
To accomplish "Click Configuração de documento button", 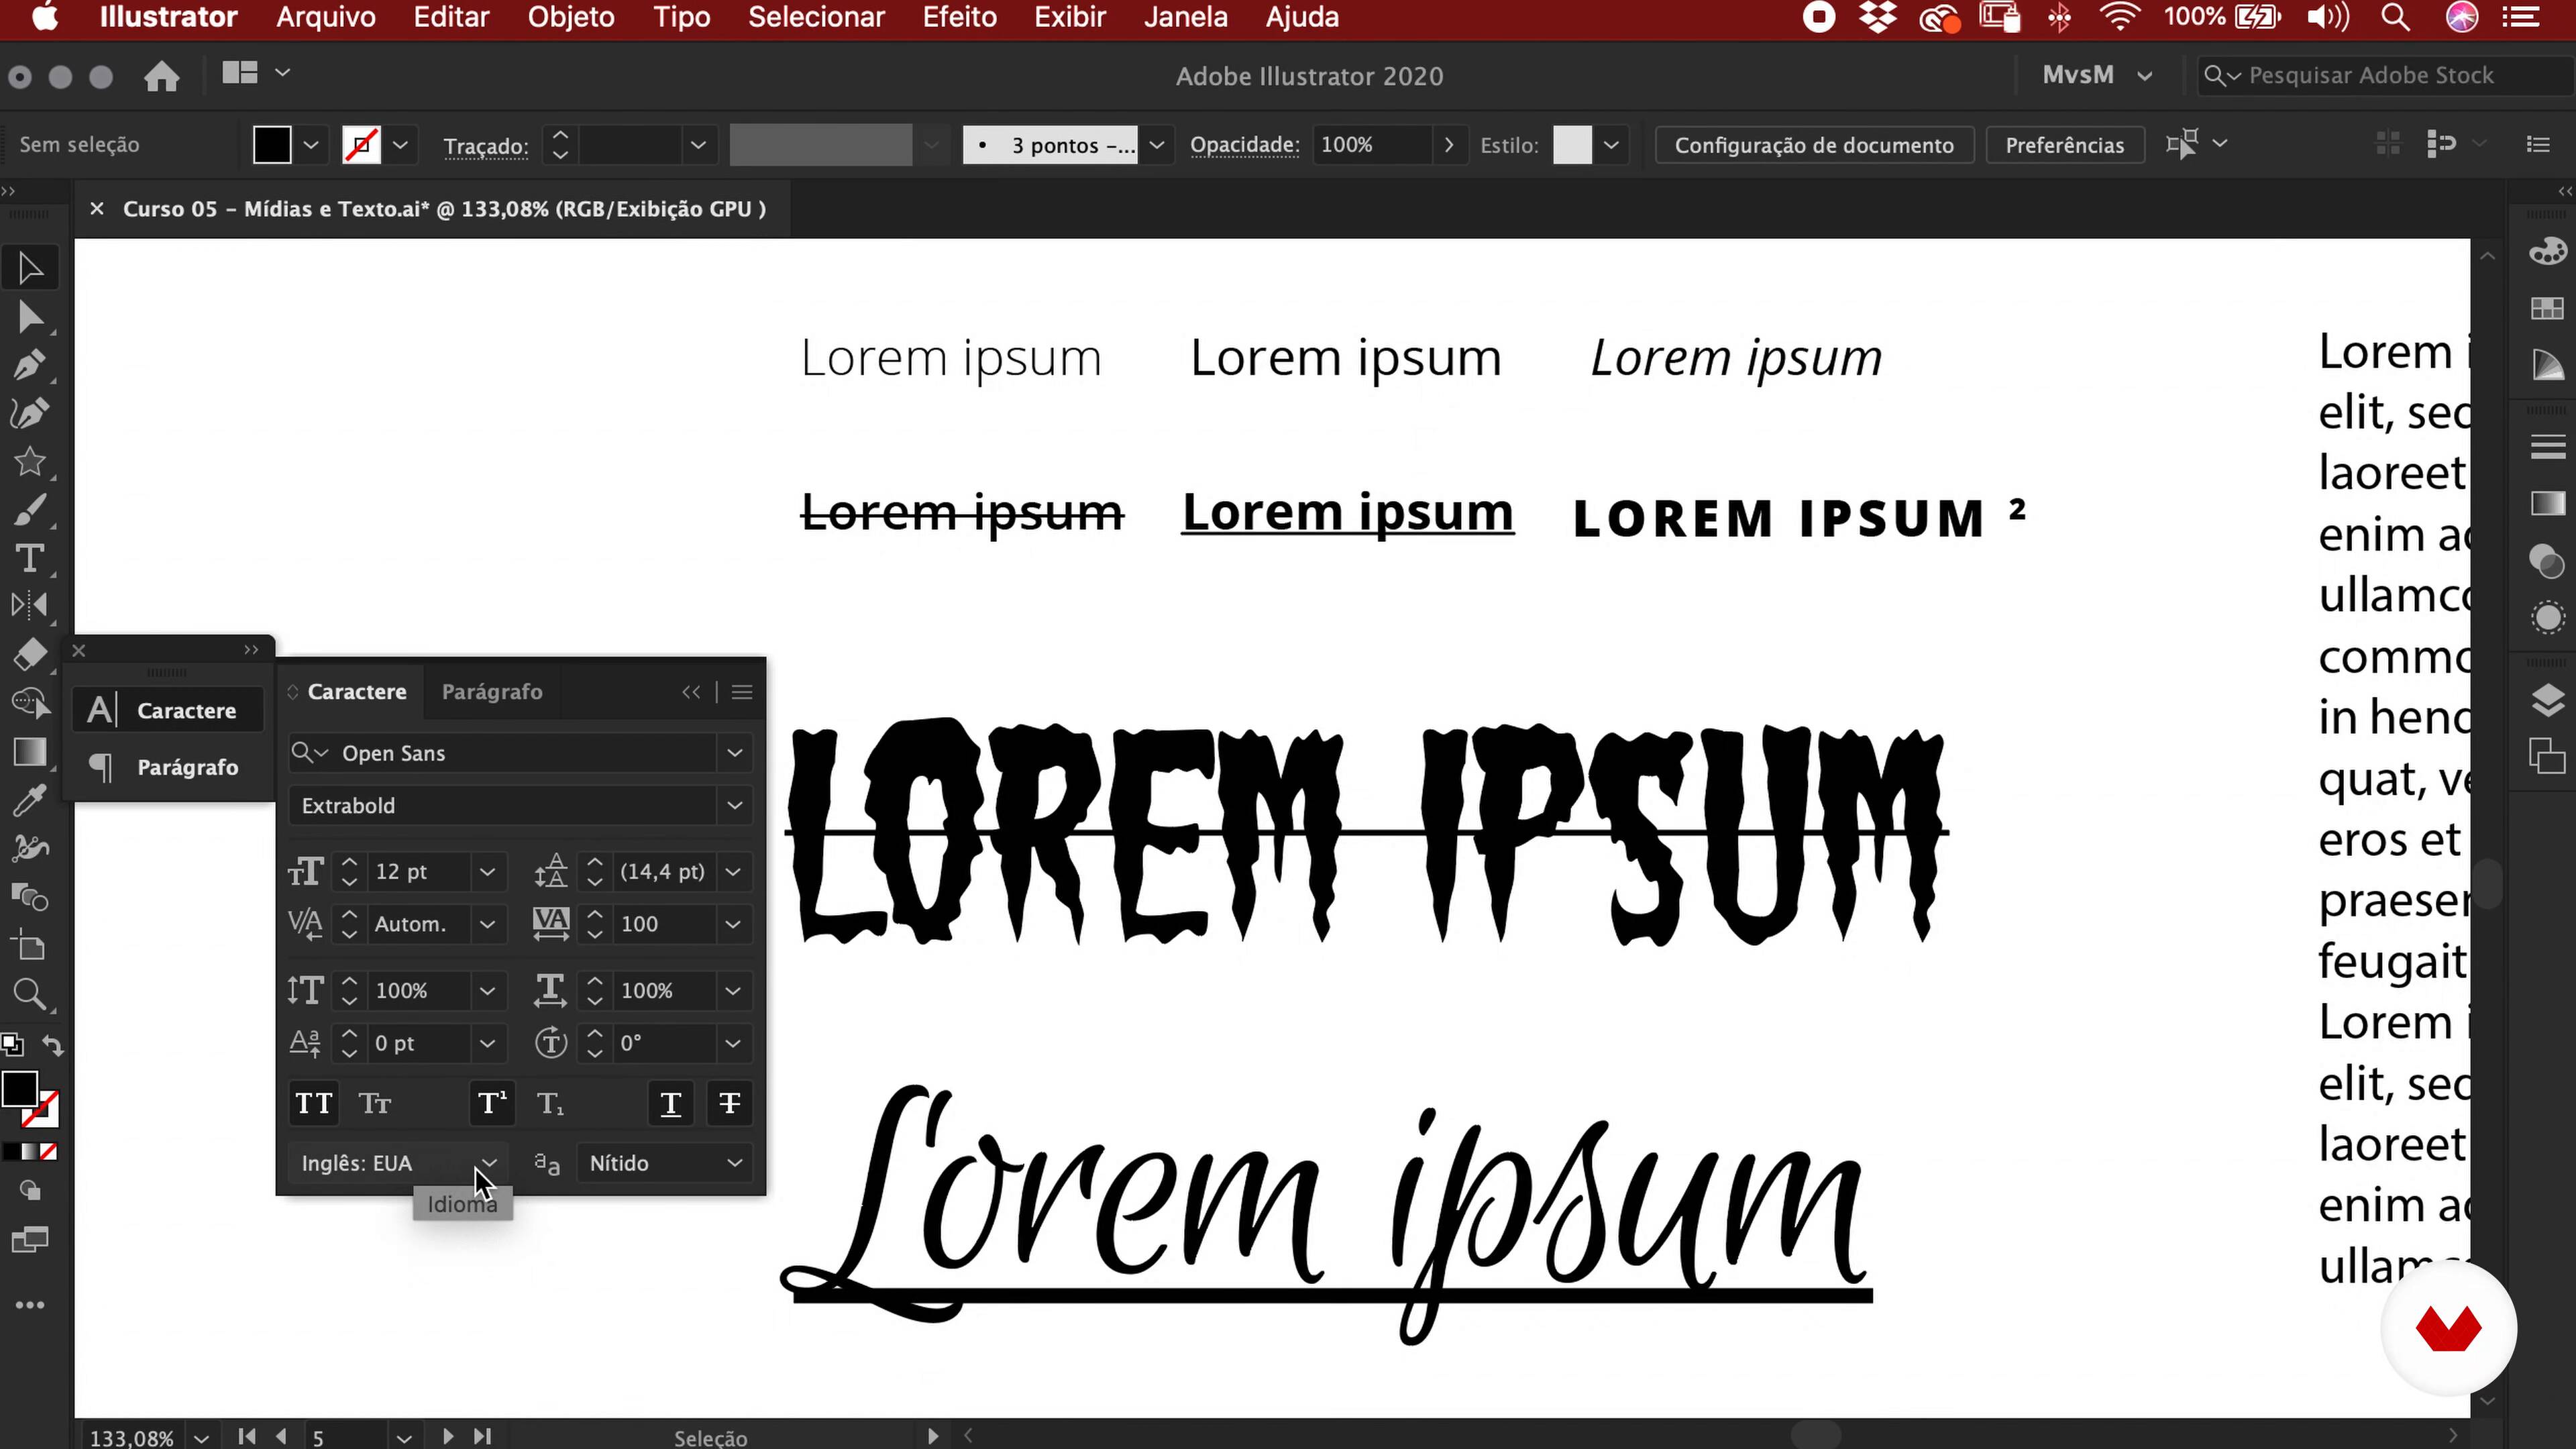I will (1814, 145).
